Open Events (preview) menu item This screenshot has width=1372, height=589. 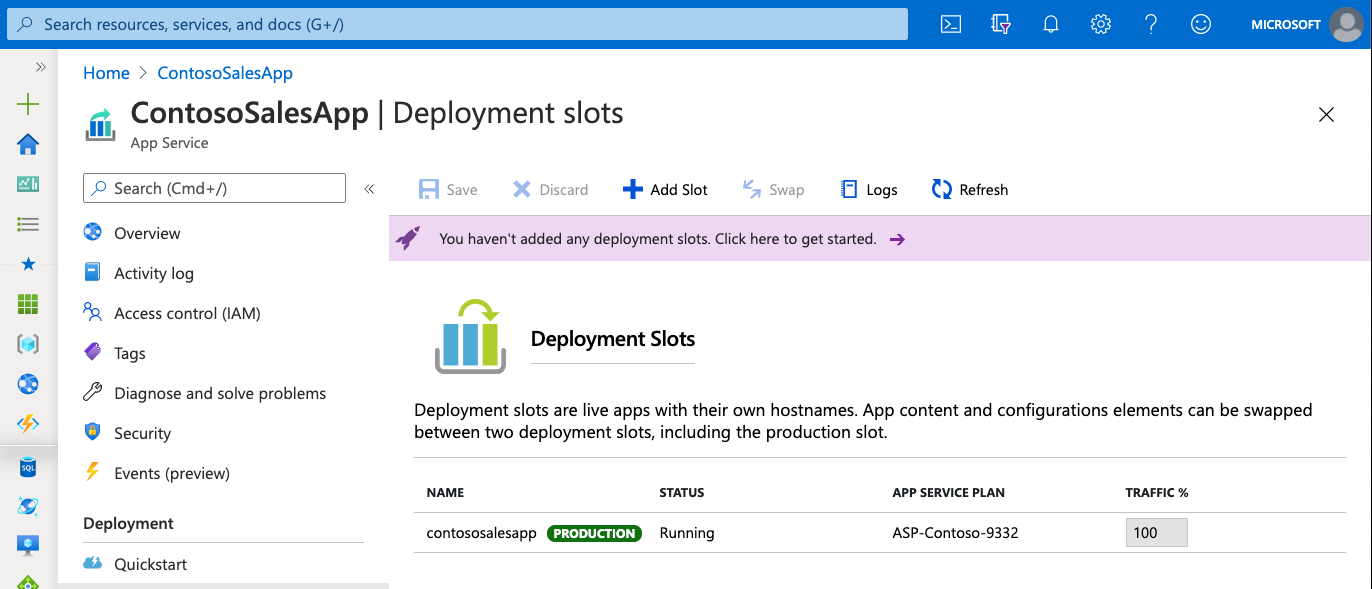pyautogui.click(x=172, y=473)
